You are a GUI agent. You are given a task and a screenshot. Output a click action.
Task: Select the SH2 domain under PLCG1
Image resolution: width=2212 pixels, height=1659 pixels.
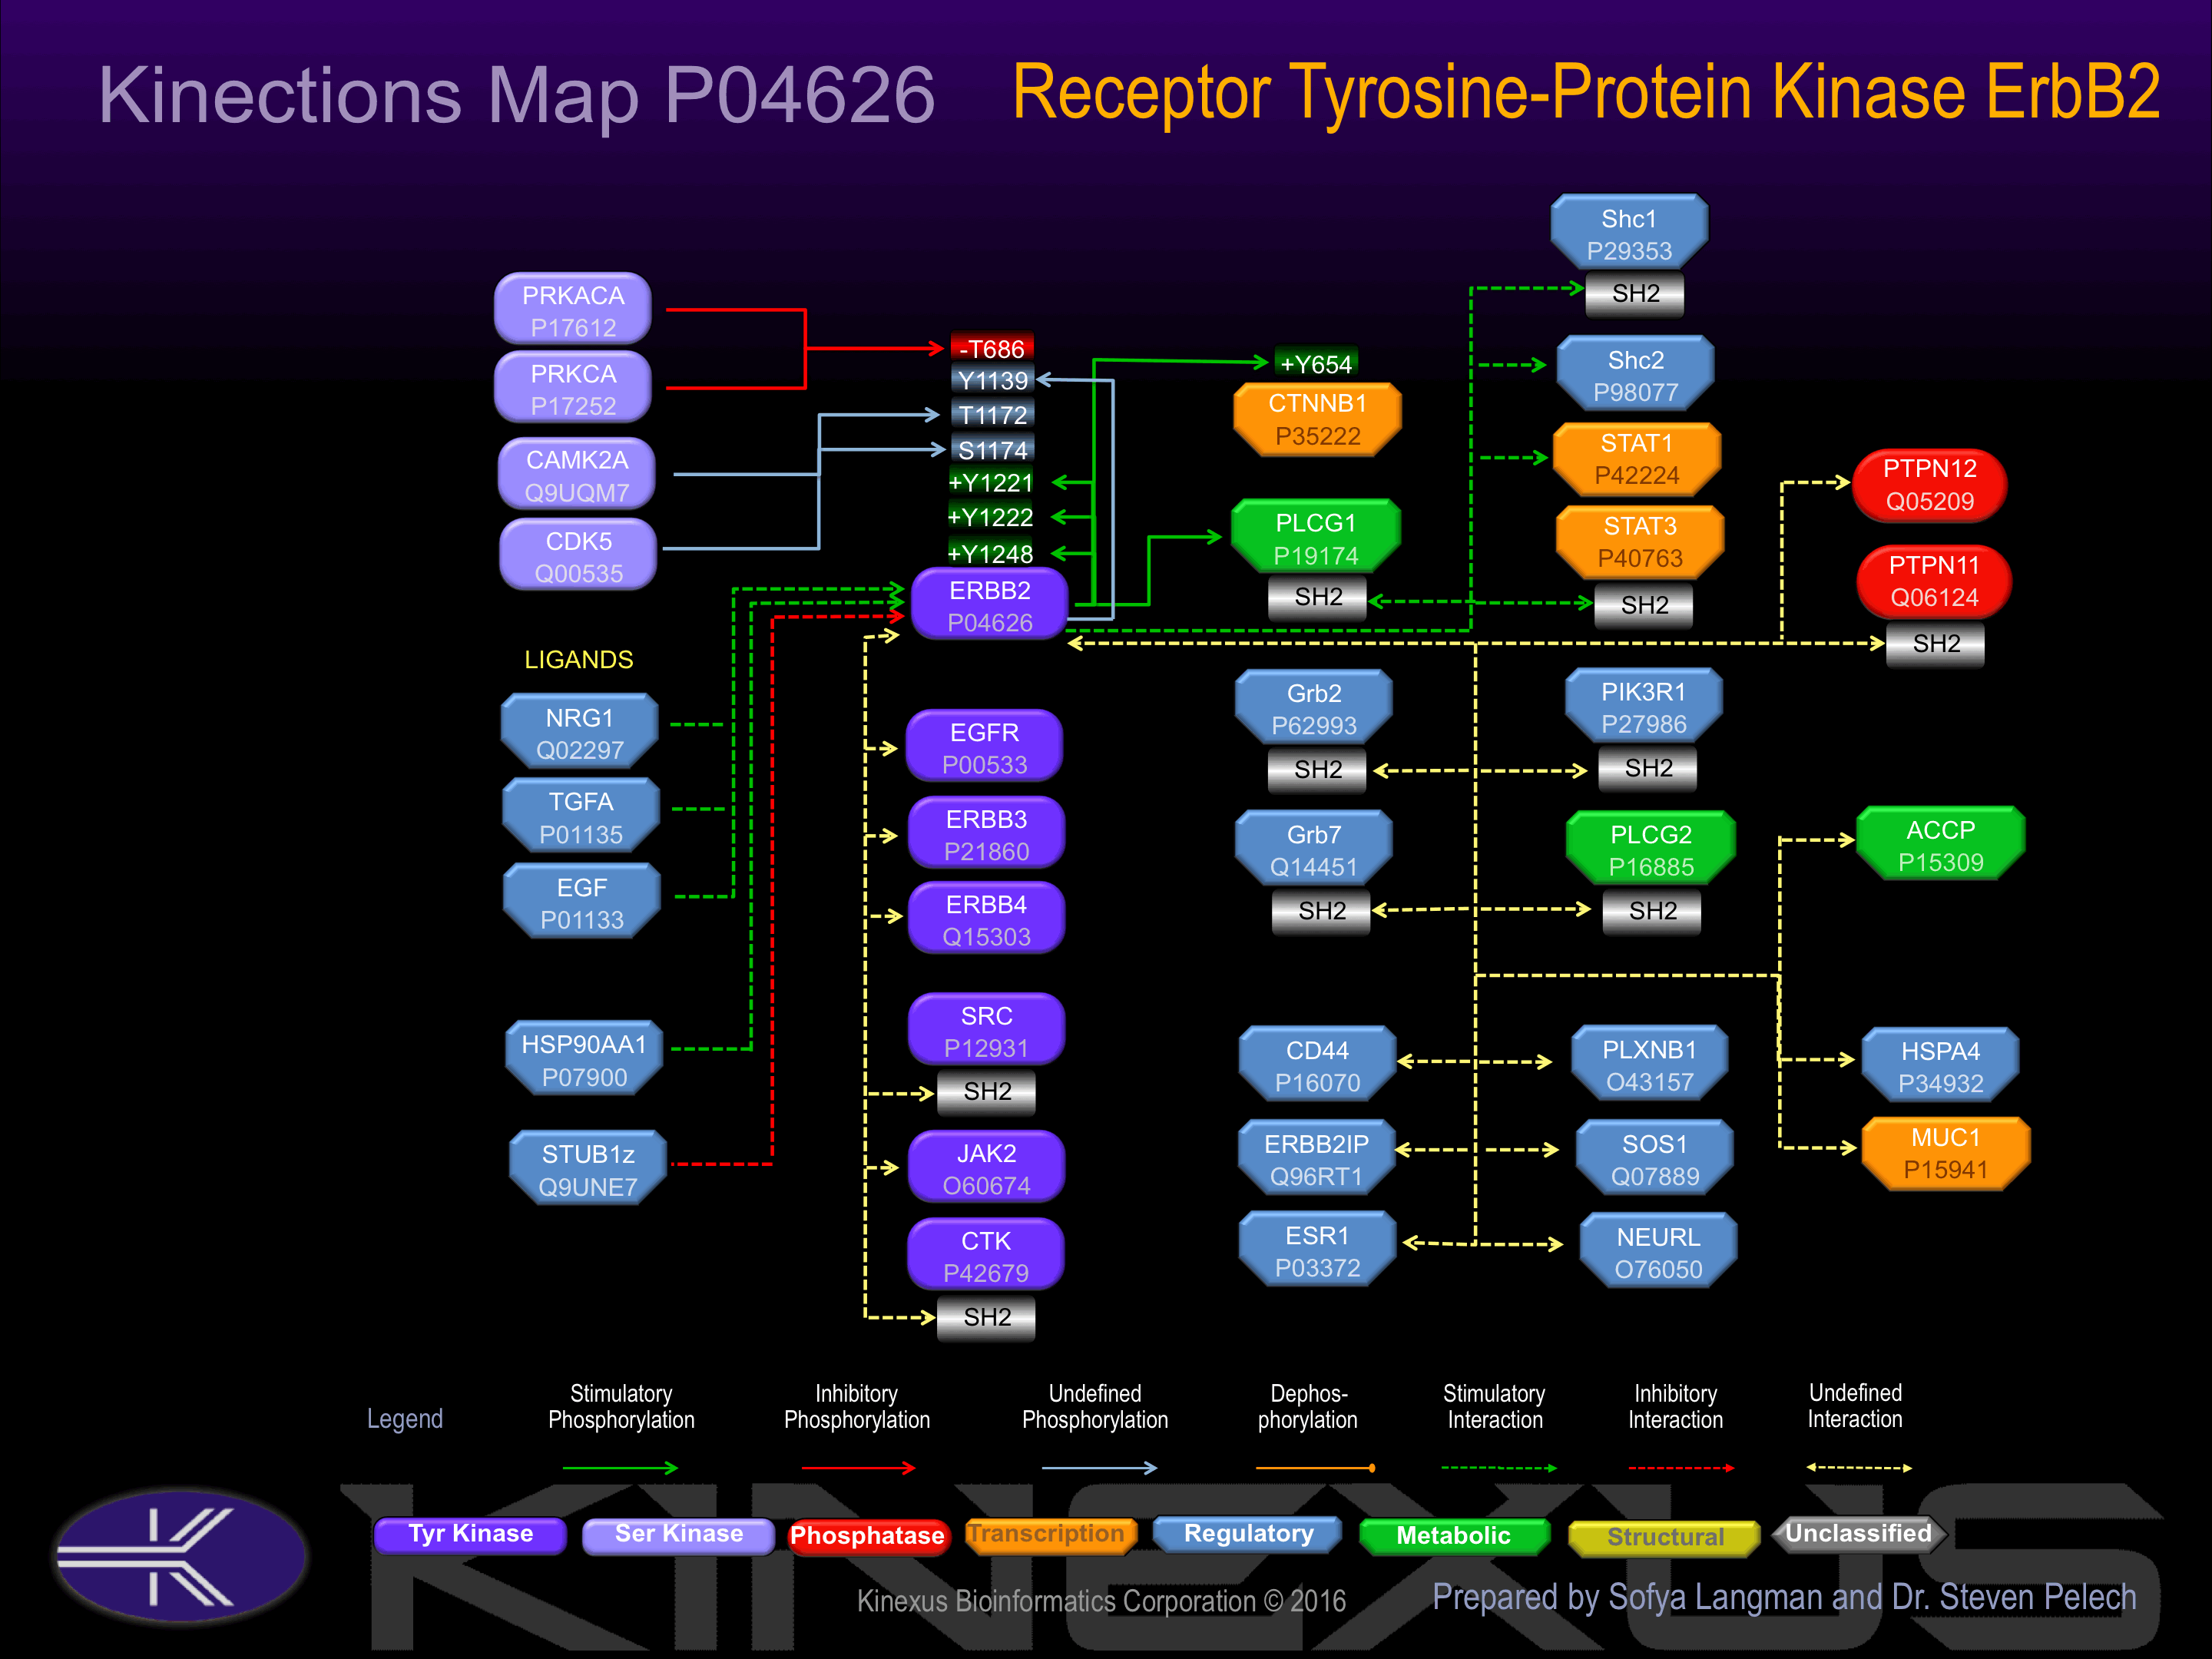pyautogui.click(x=1318, y=597)
